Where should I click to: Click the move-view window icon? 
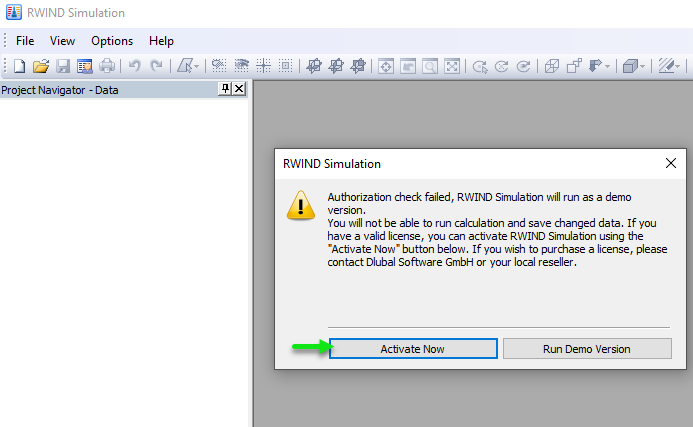386,66
